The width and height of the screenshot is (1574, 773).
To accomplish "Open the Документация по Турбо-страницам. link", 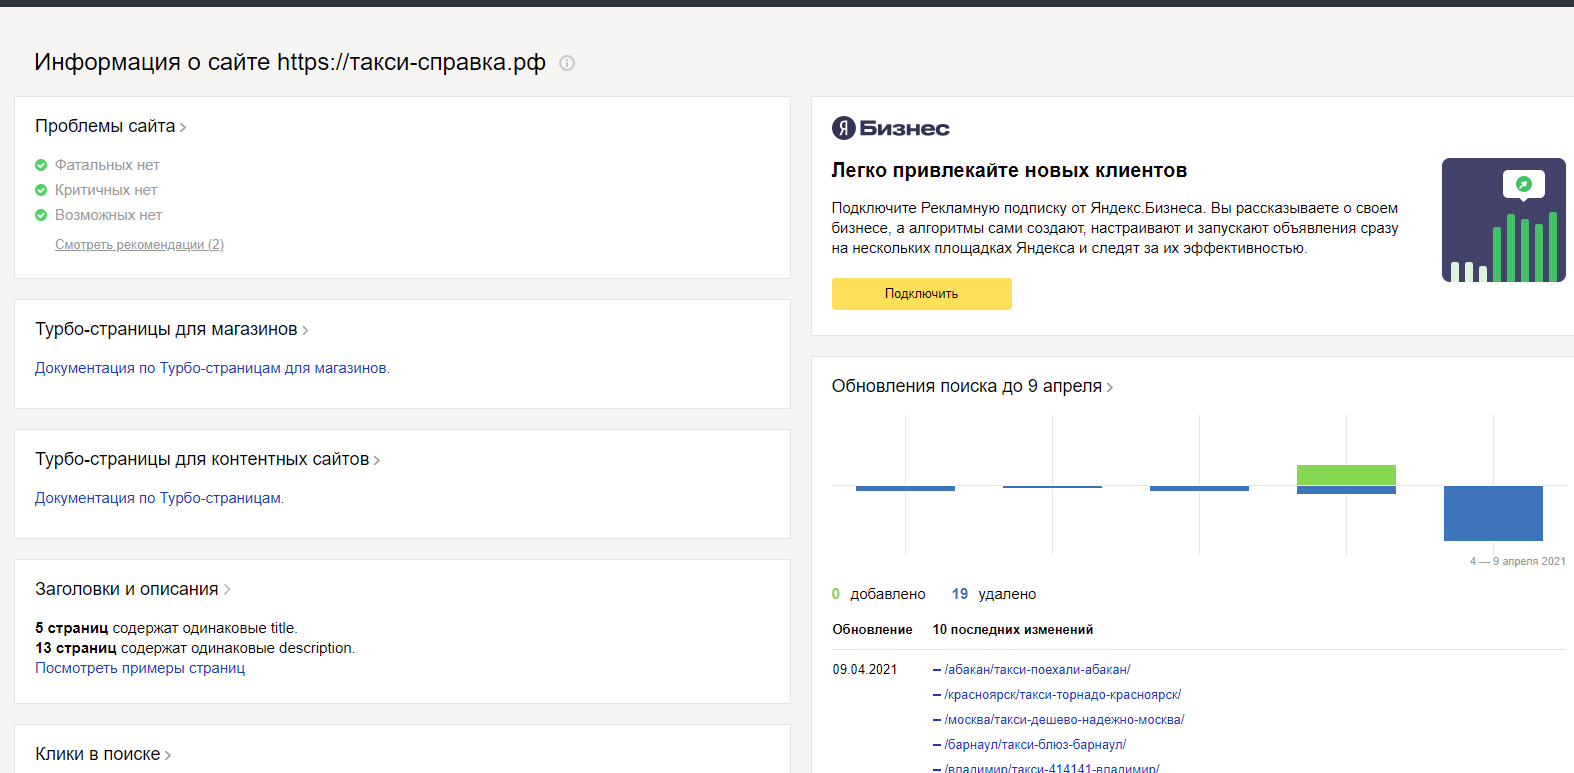I will point(160,498).
